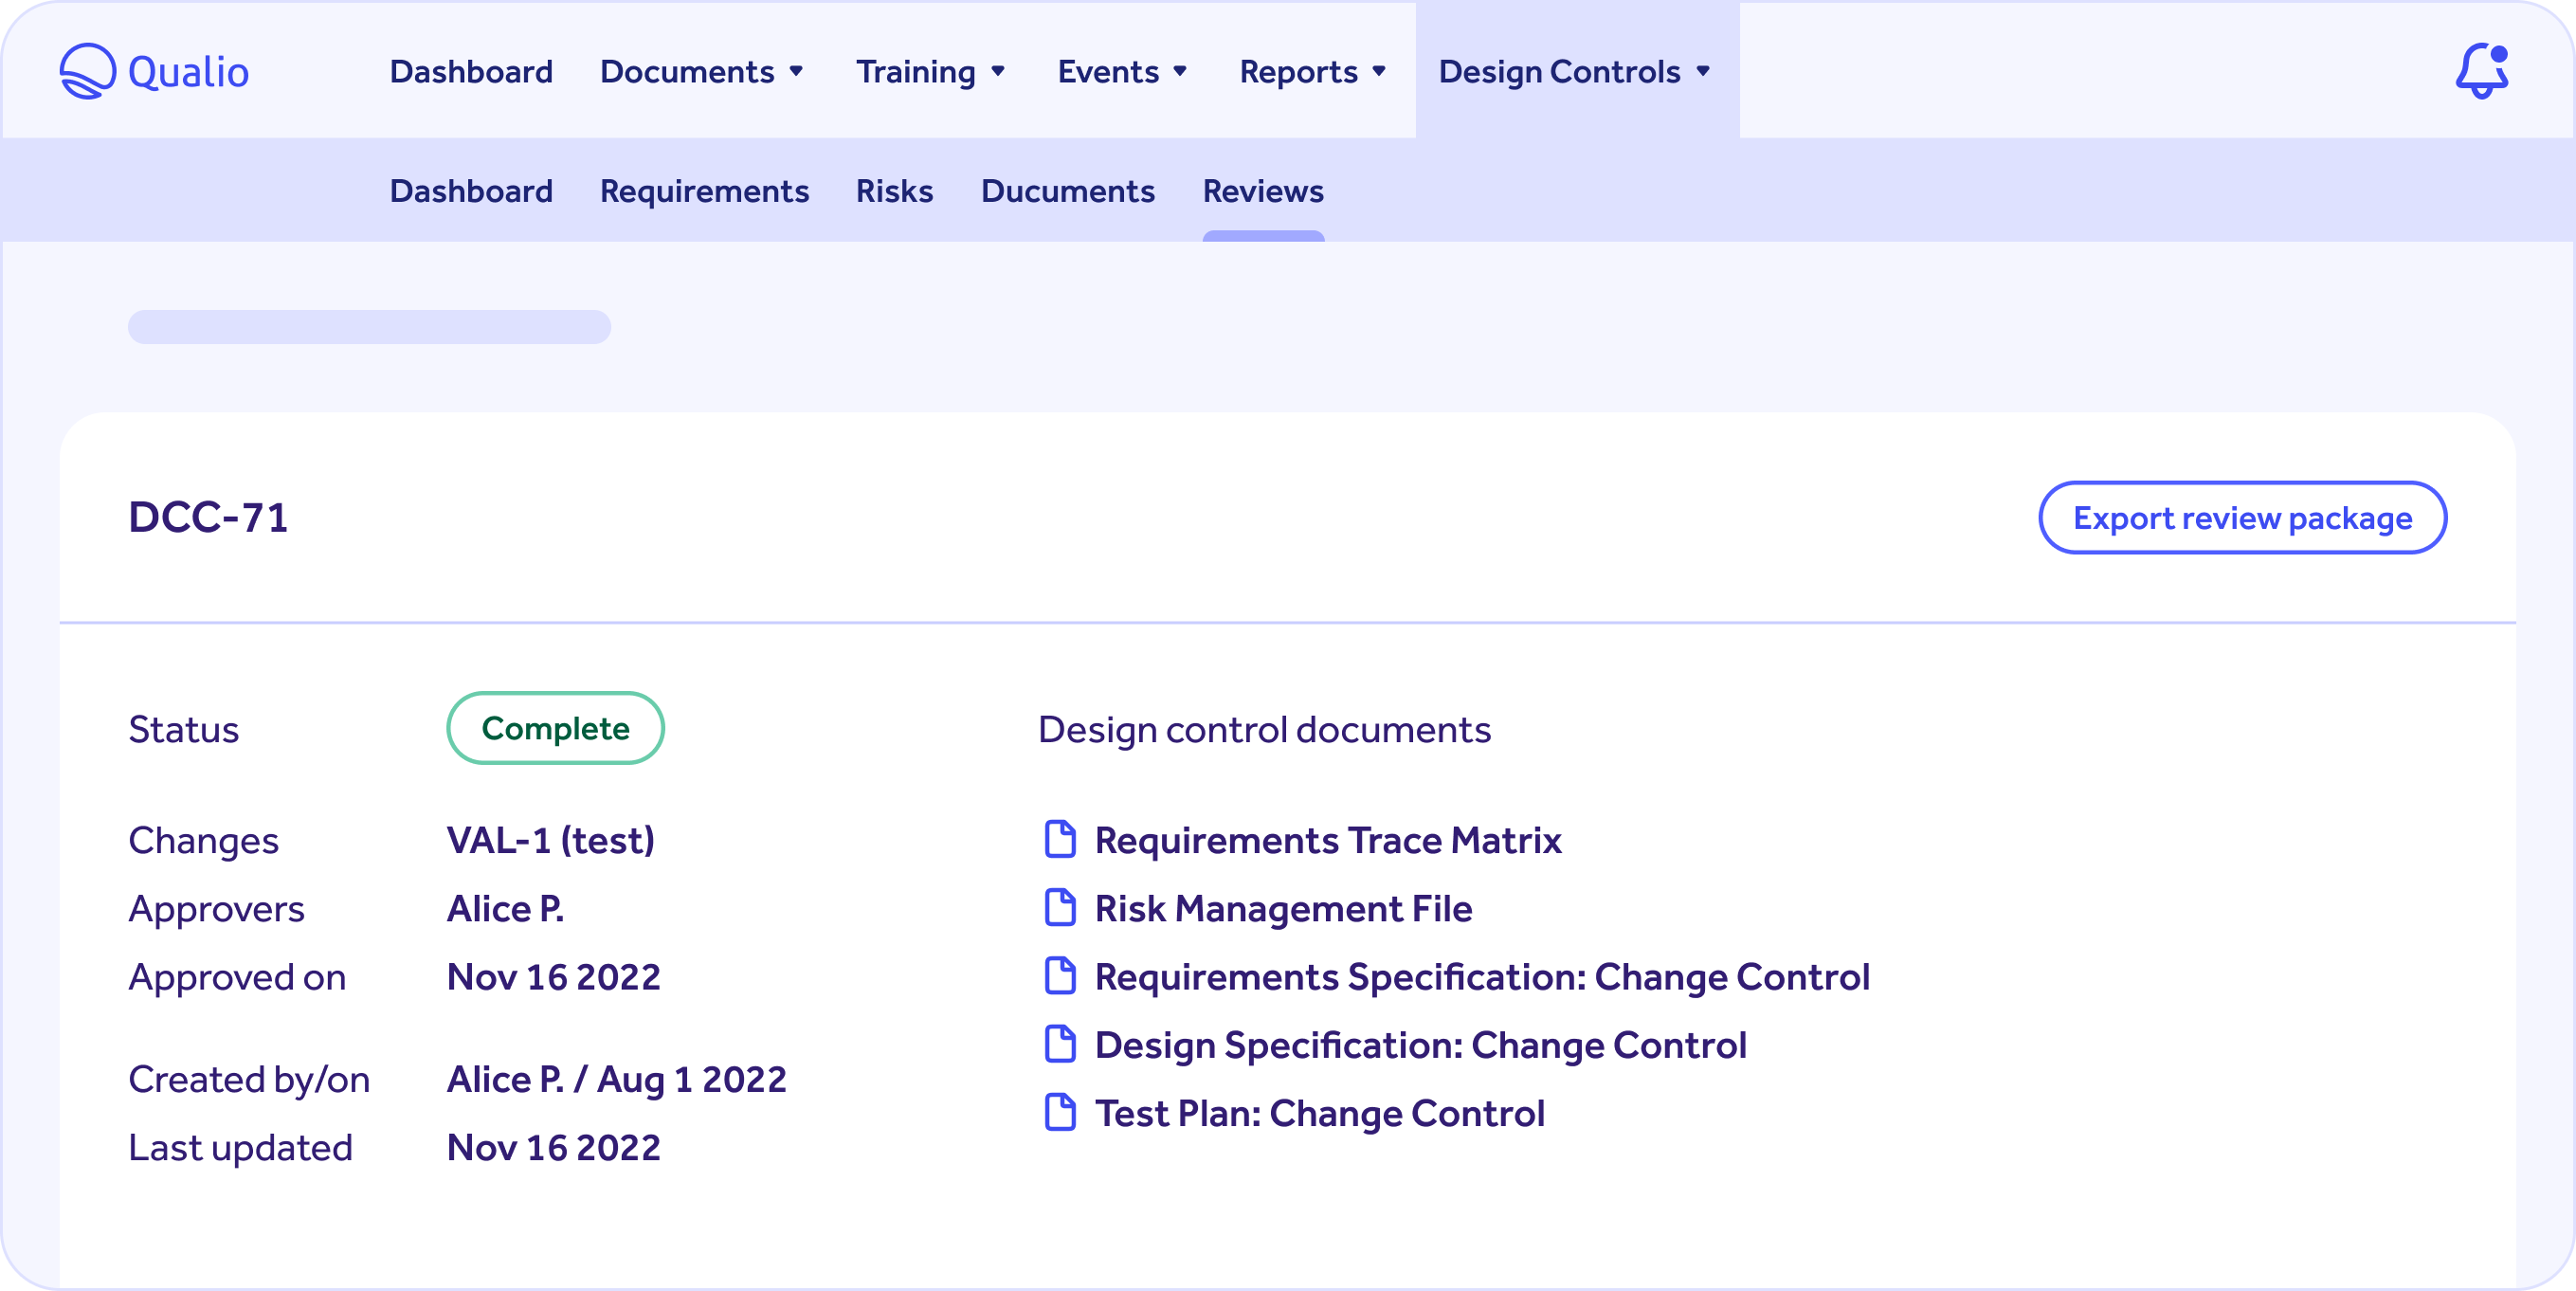
Task: Click the Complete status badge
Action: point(555,728)
